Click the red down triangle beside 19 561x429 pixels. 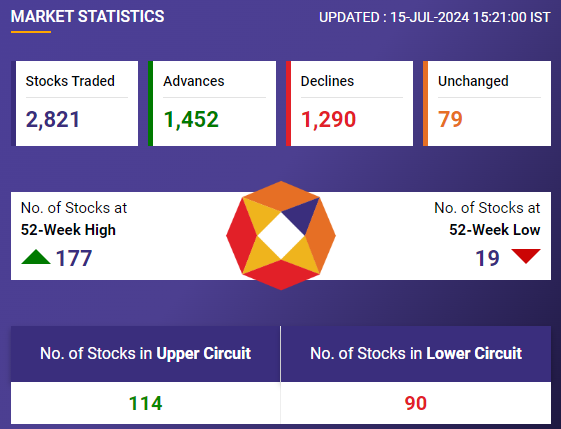pyautogui.click(x=526, y=256)
